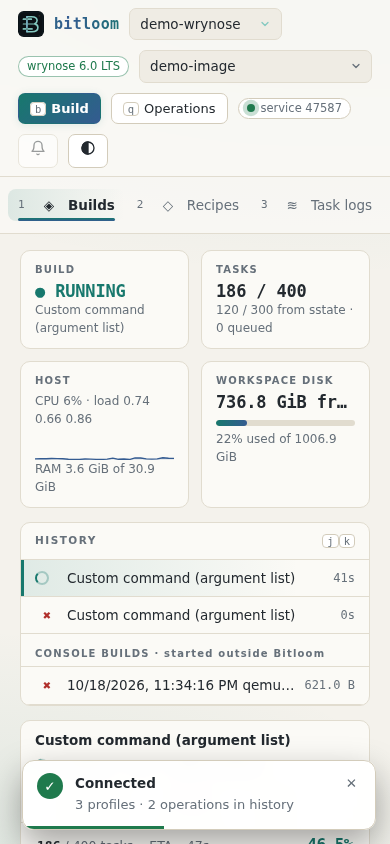Click the spinner icon on the running build
390x844 pixels.
[42, 578]
